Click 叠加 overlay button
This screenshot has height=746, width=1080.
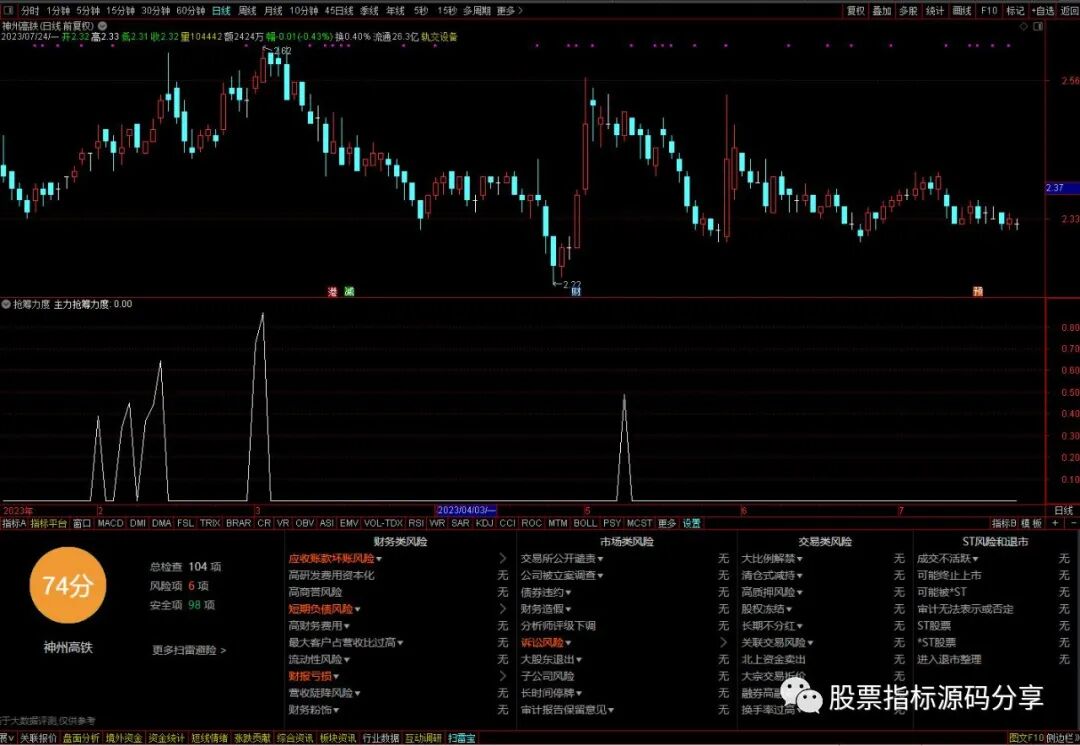[882, 11]
